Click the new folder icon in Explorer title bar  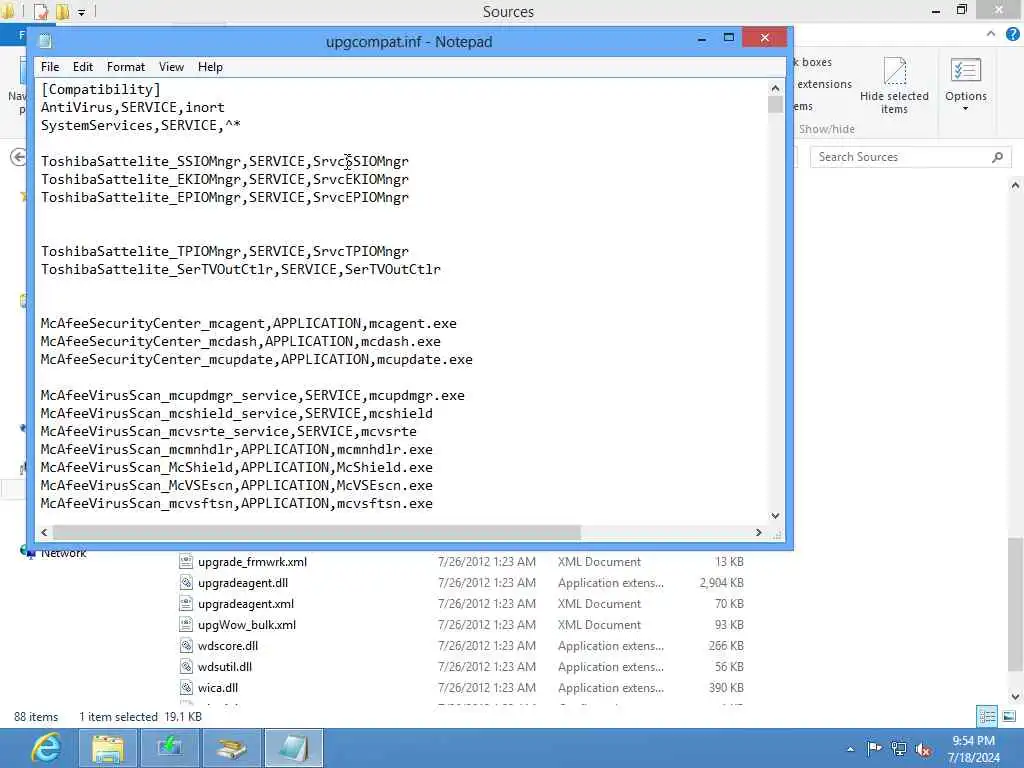tap(63, 12)
